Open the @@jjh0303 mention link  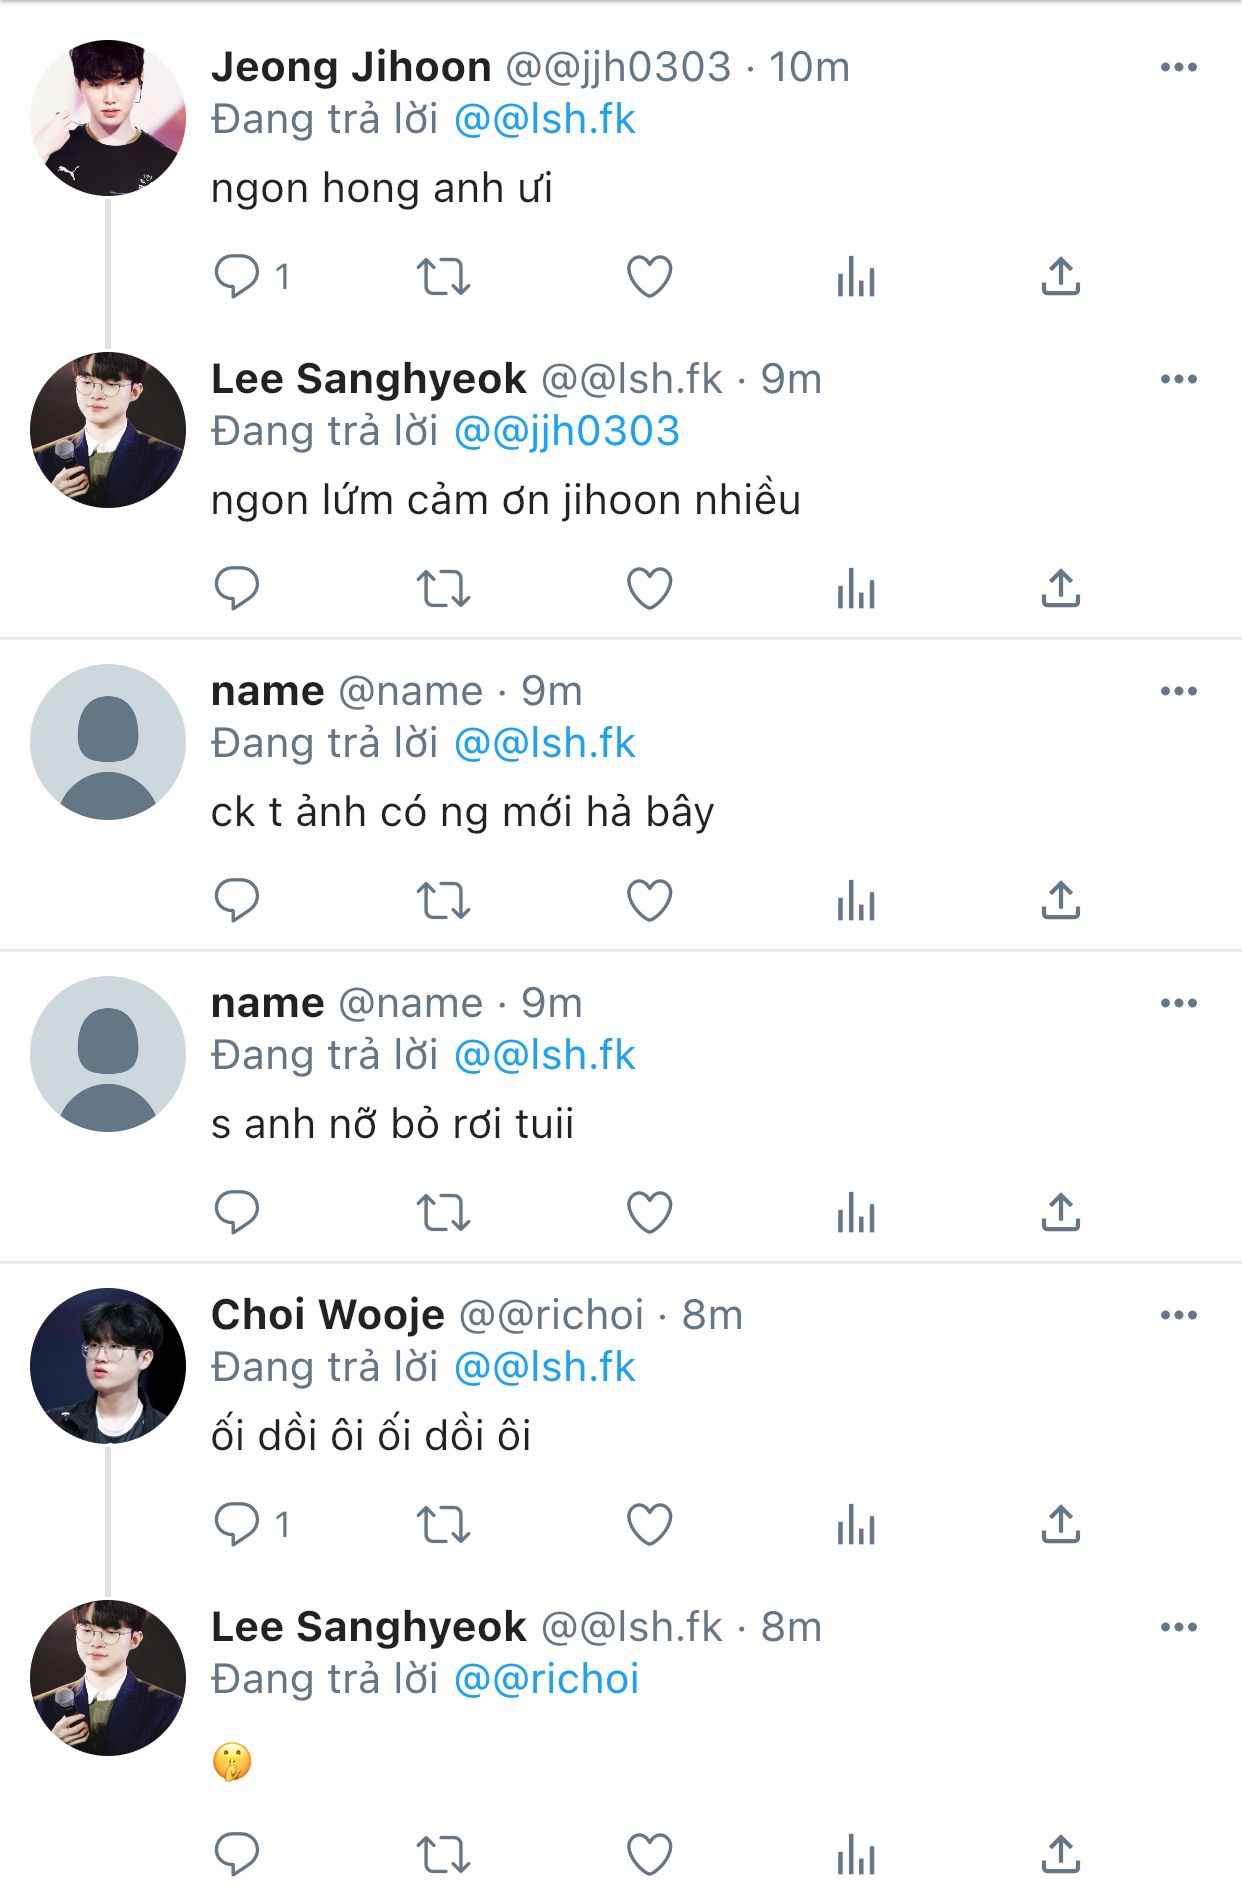click(x=567, y=432)
